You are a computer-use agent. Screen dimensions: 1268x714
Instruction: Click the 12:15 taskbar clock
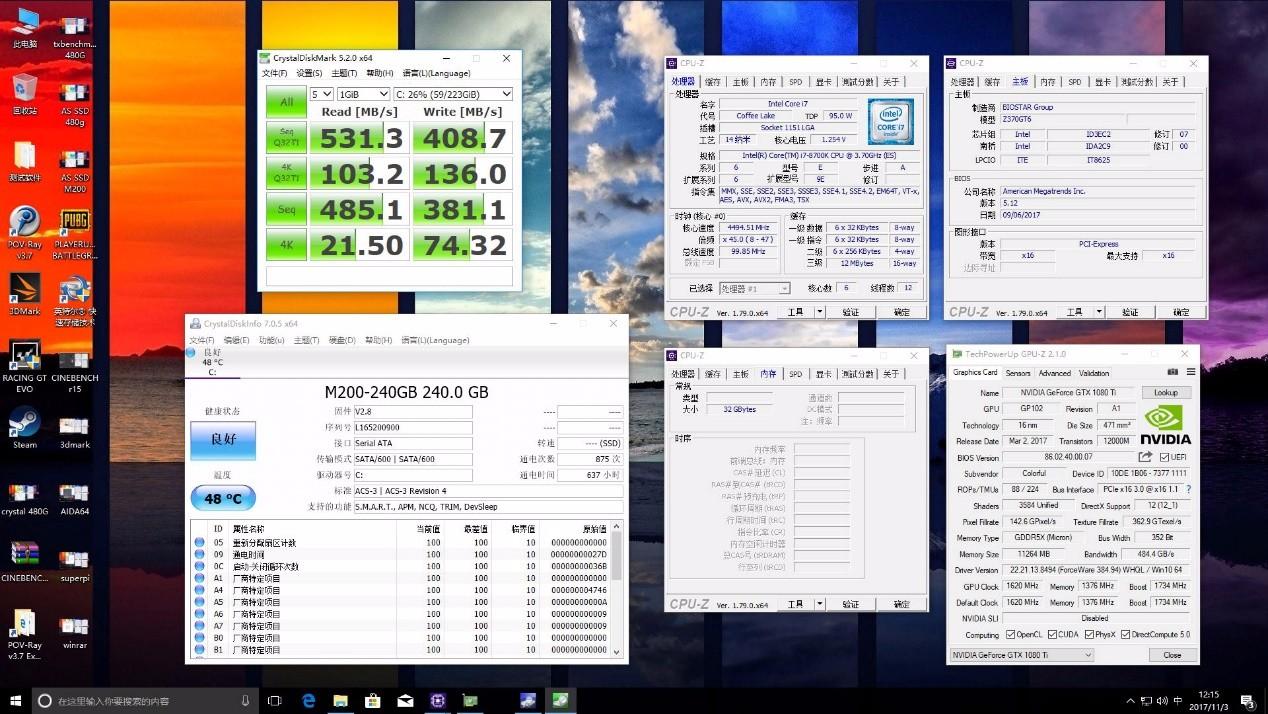(x=1209, y=694)
